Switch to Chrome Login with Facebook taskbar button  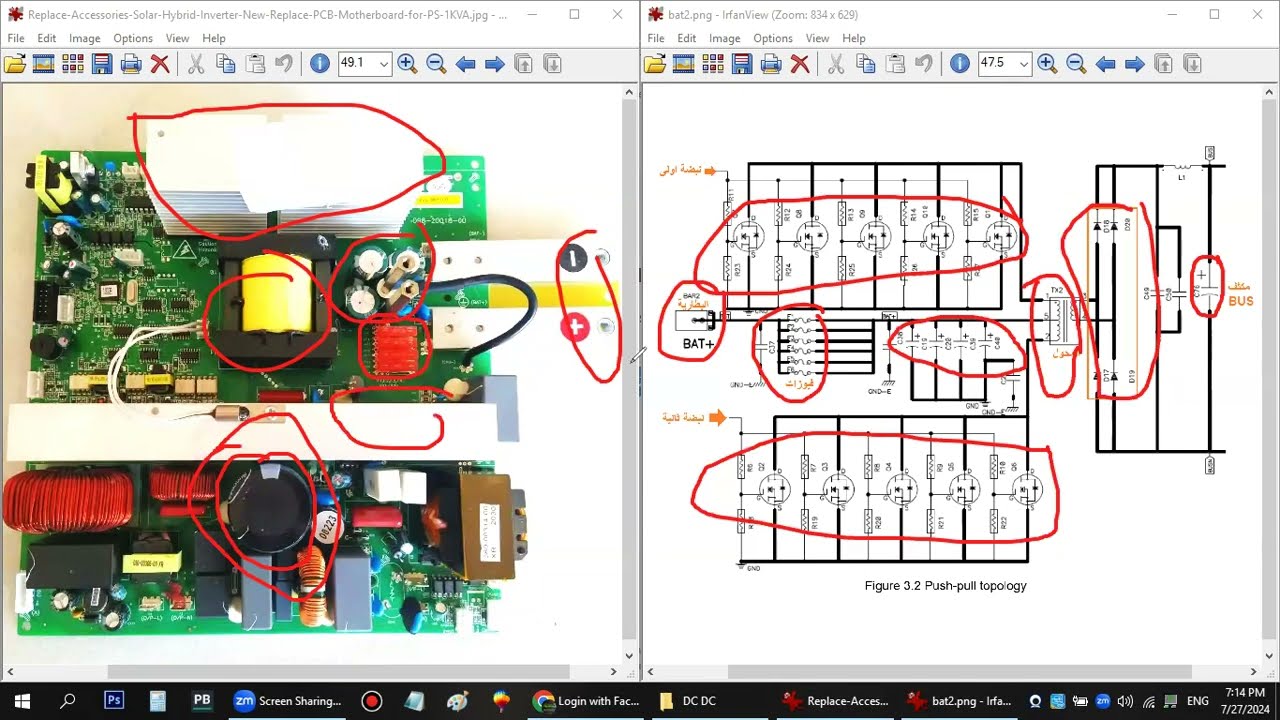587,701
